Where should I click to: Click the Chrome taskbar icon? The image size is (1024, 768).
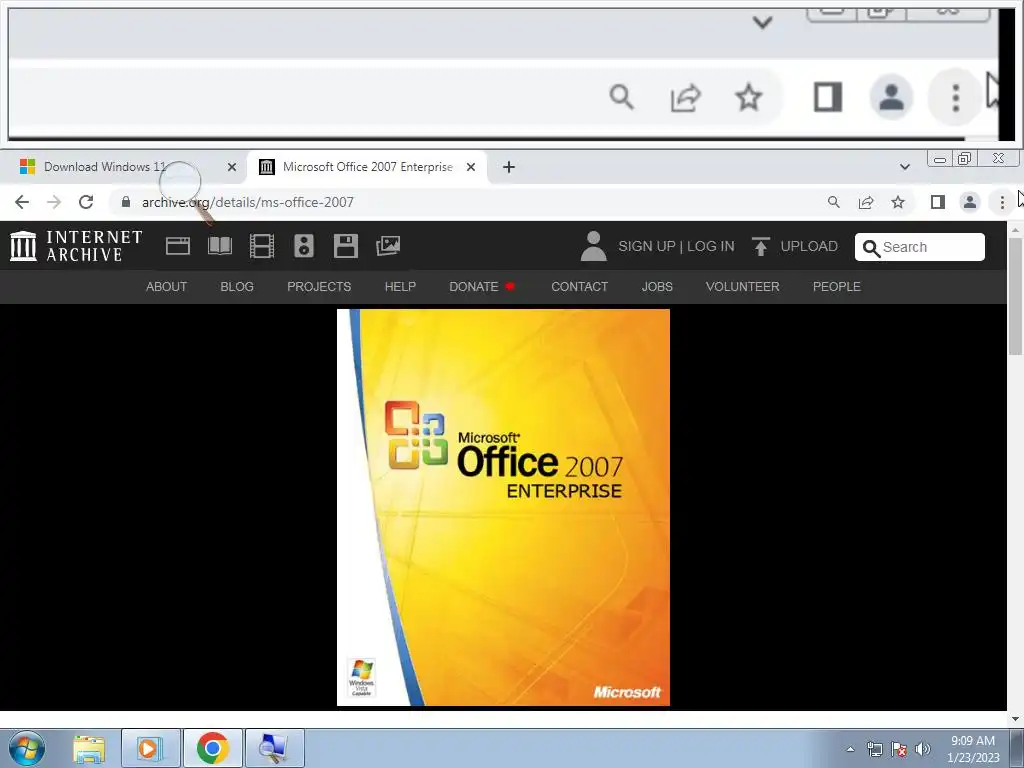(x=212, y=749)
